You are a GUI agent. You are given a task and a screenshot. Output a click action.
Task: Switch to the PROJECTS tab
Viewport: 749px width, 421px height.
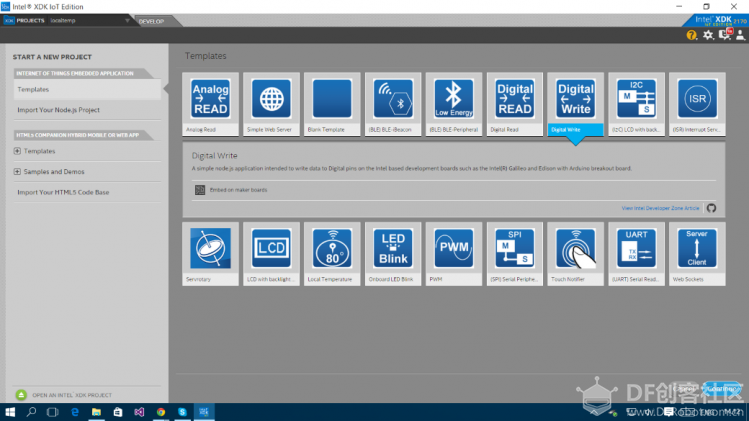tap(24, 21)
